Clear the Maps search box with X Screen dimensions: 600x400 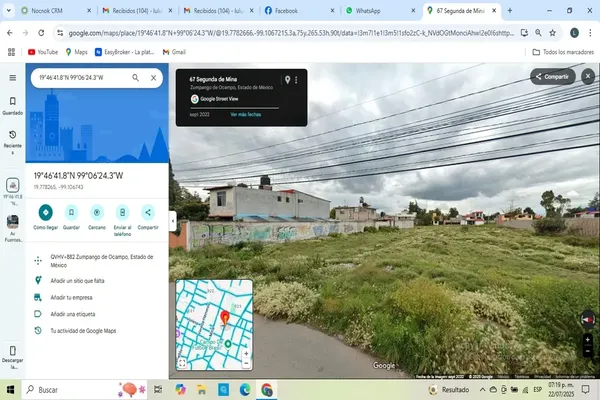point(153,77)
